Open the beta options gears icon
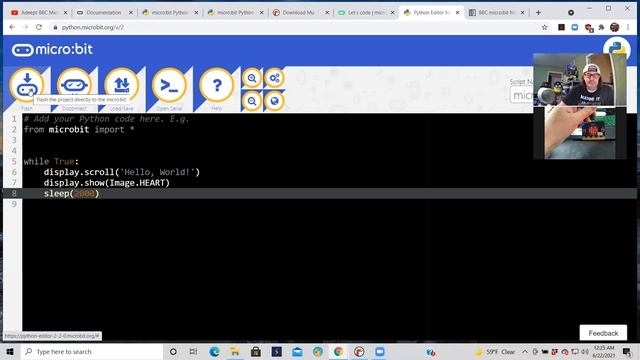 point(274,78)
